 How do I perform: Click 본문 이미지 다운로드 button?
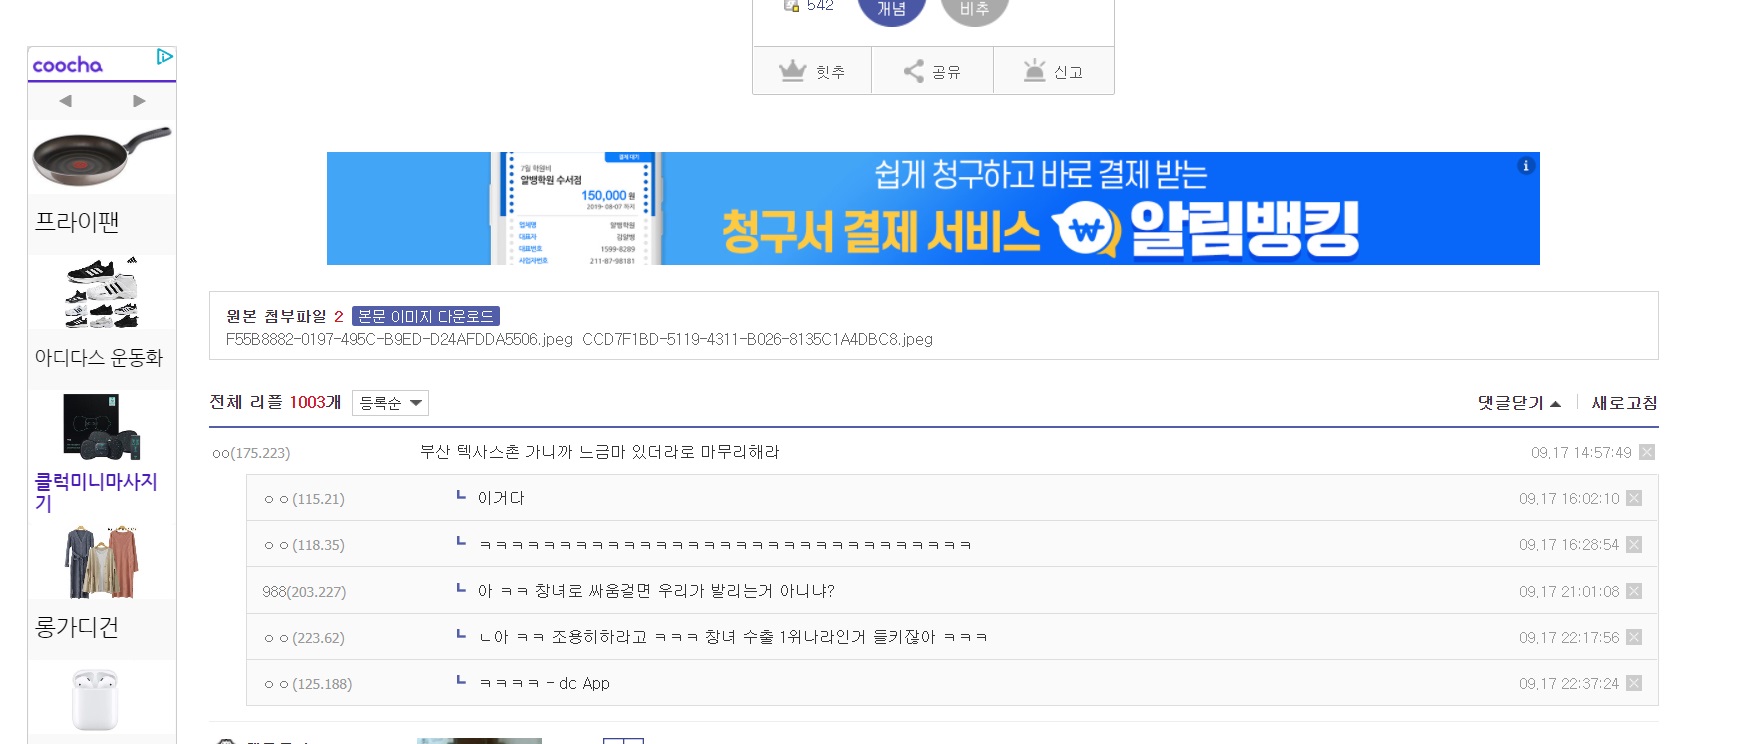pyautogui.click(x=426, y=316)
